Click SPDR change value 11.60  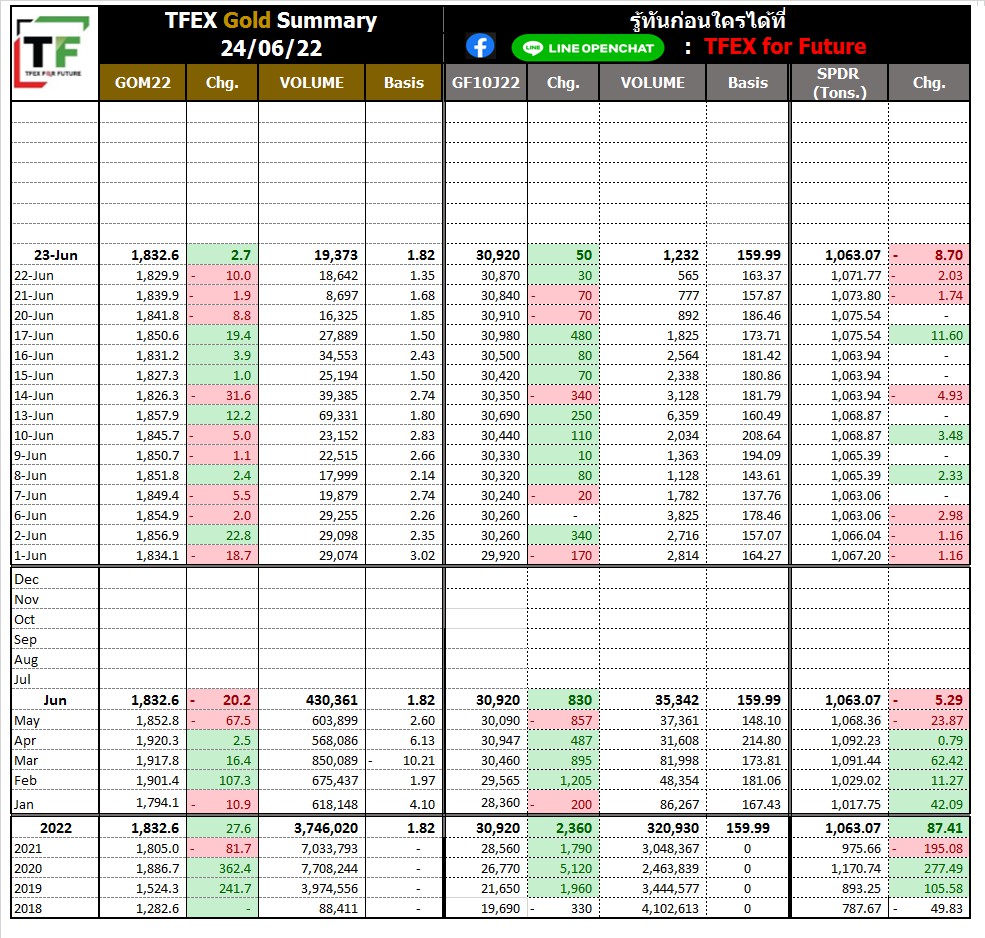pos(947,335)
